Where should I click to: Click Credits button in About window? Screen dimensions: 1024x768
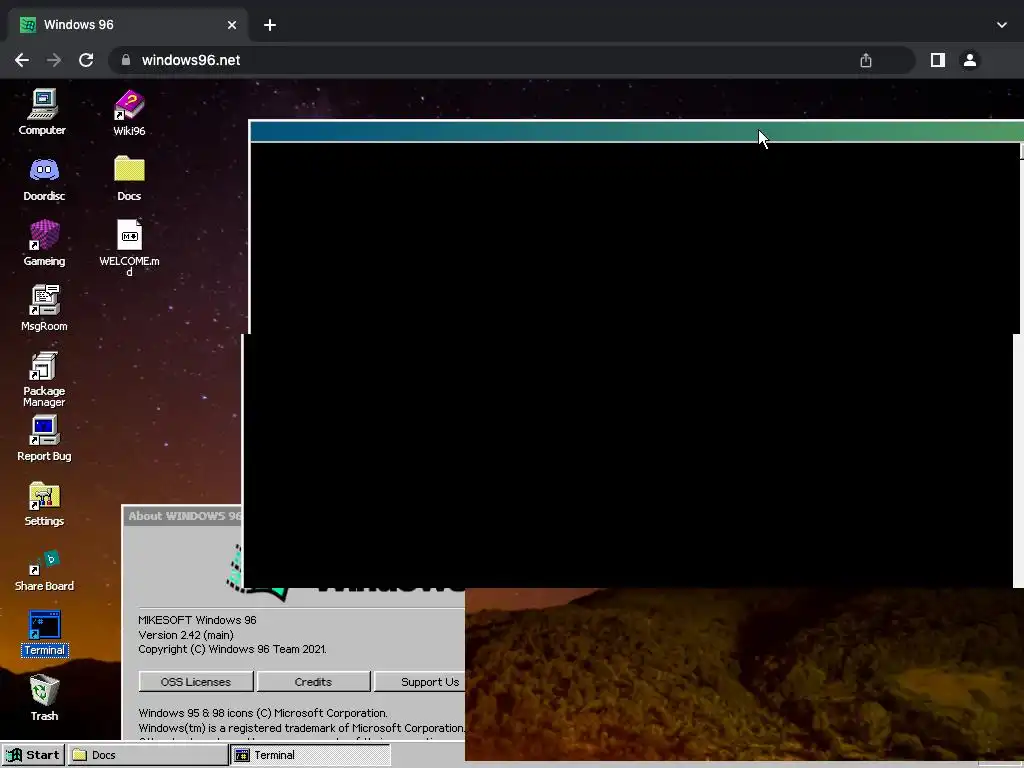point(313,682)
